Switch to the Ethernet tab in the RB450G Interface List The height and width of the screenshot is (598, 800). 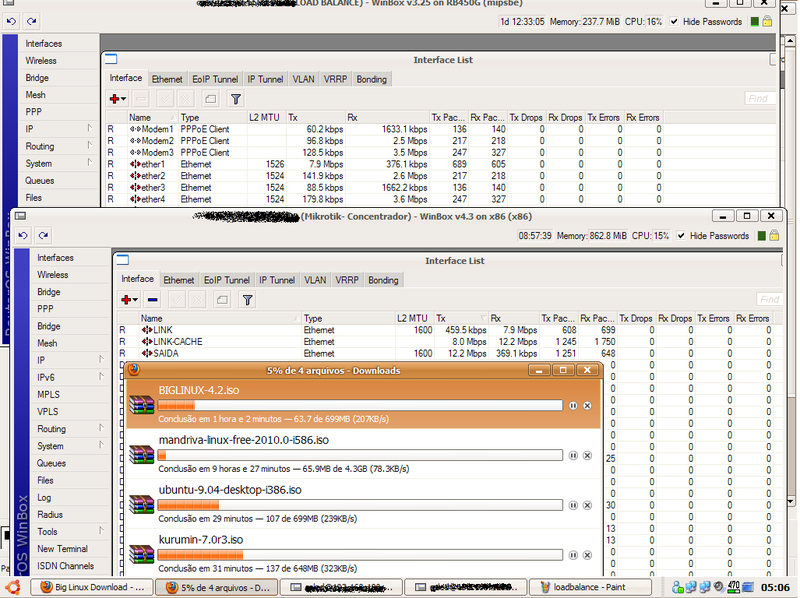167,79
